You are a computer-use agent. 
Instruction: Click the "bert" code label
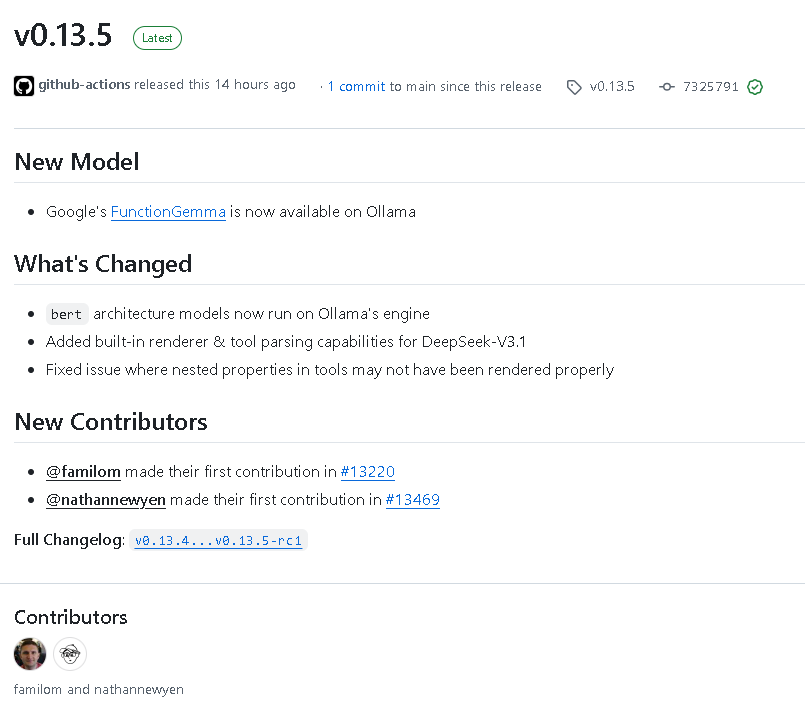pos(67,314)
